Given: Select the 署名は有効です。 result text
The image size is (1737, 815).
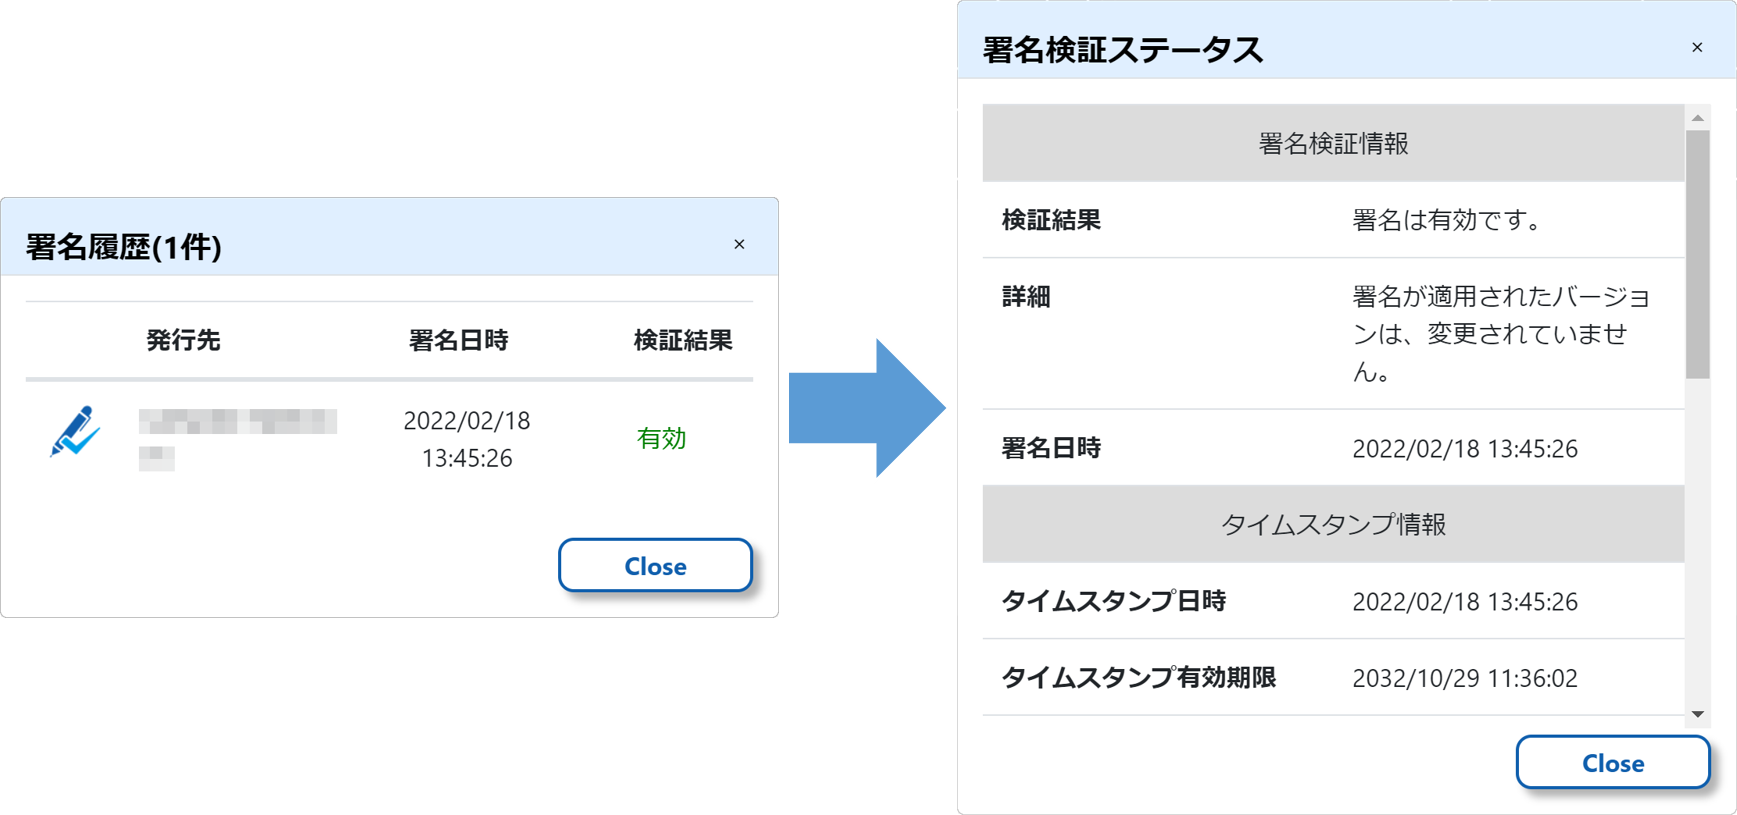Looking at the screenshot, I should click(x=1447, y=220).
